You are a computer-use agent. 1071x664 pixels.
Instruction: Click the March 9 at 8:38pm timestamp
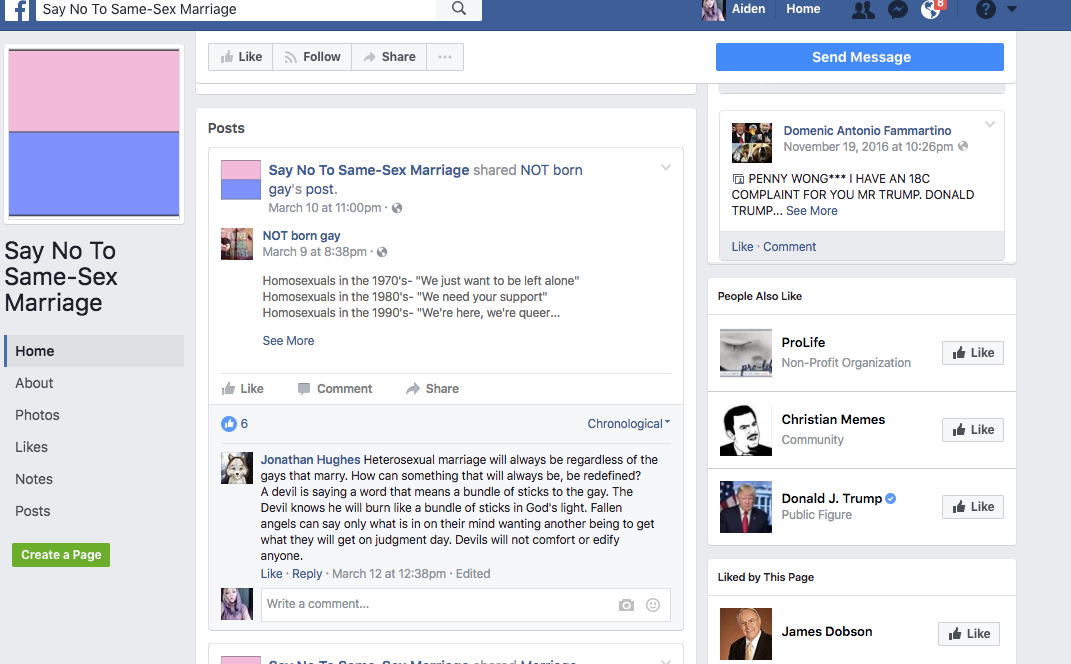tap(314, 252)
